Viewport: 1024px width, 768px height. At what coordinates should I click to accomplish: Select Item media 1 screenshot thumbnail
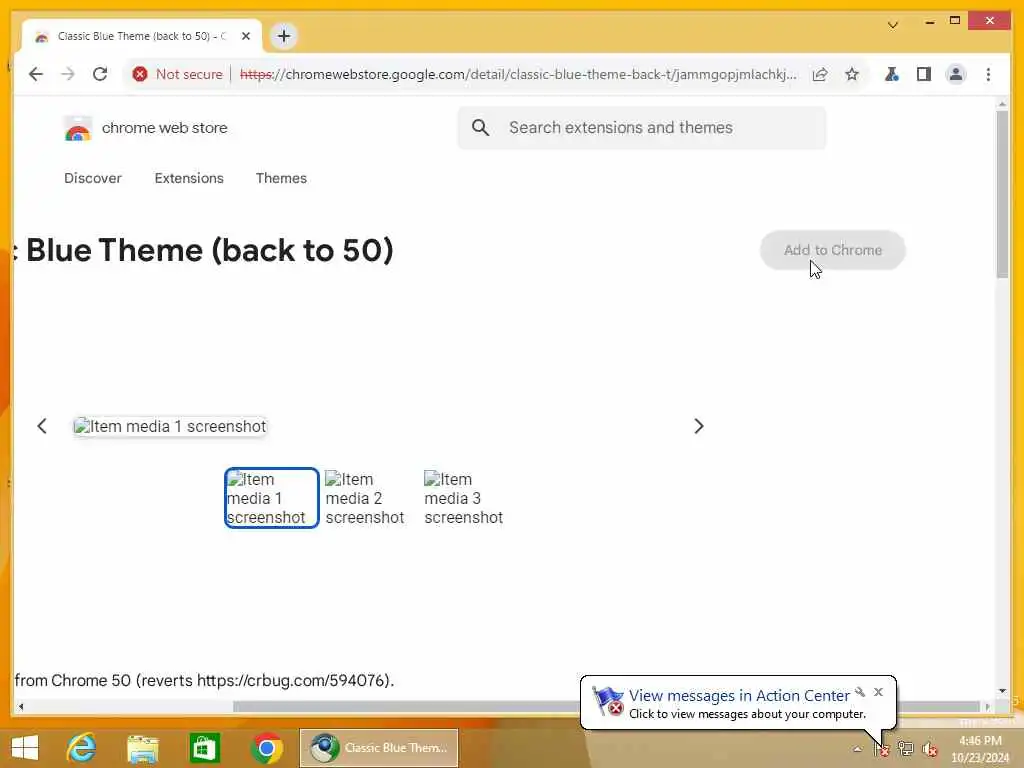click(x=271, y=498)
